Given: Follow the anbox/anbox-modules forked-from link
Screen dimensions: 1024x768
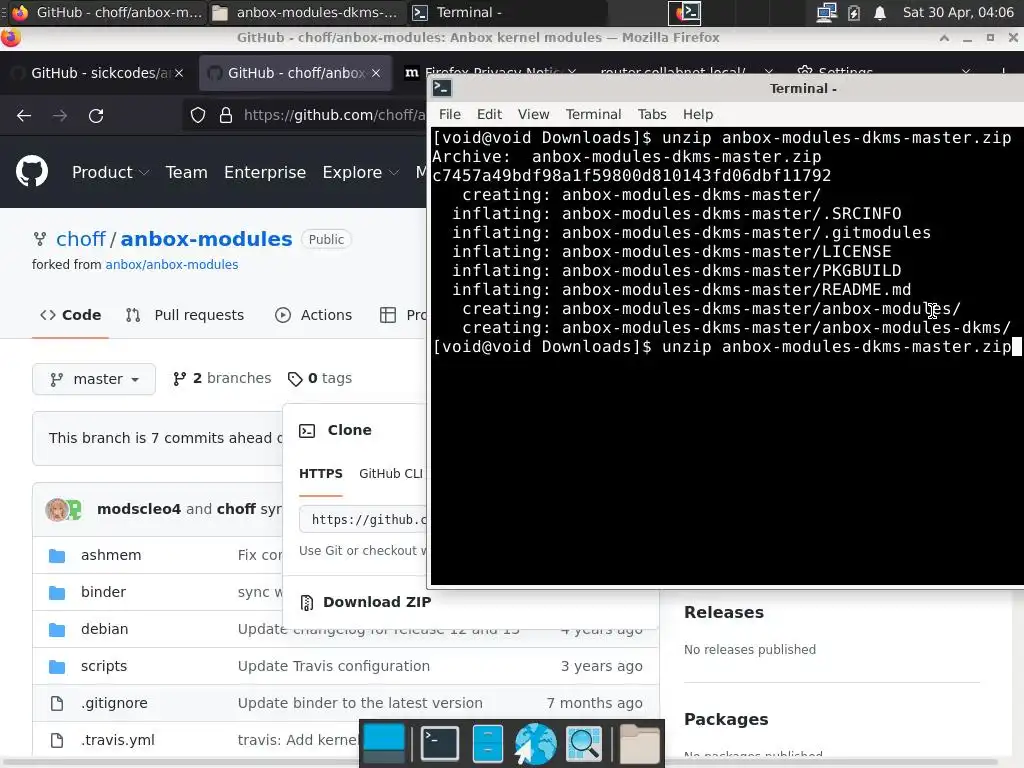Looking at the screenshot, I should coord(172,264).
